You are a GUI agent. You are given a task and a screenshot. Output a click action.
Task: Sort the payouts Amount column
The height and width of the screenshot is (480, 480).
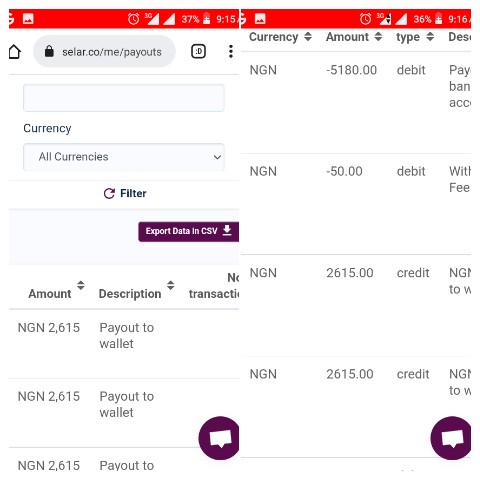pyautogui.click(x=81, y=285)
